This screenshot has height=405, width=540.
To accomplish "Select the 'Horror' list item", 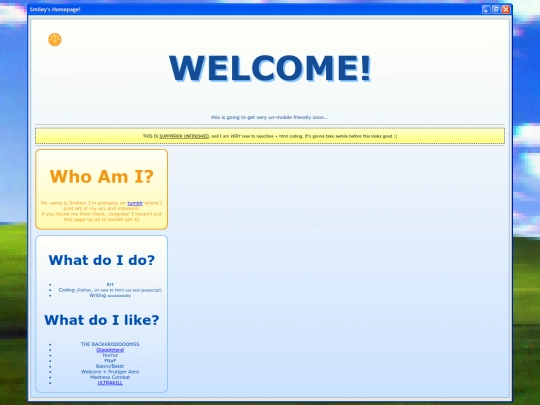I will [x=110, y=355].
